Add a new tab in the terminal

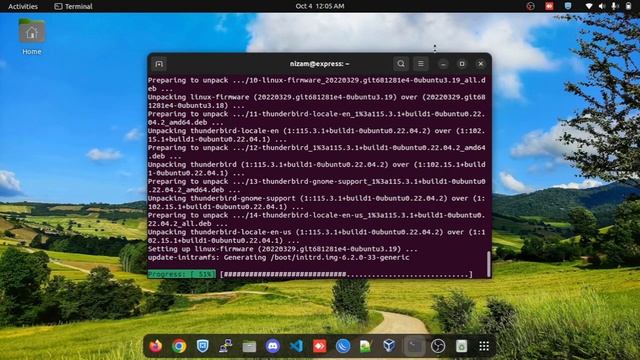pos(159,64)
